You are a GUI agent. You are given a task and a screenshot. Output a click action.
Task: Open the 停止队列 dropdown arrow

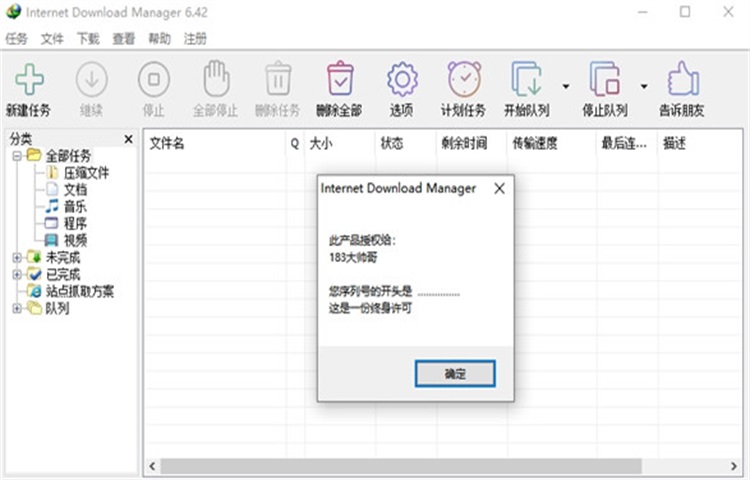(x=644, y=87)
